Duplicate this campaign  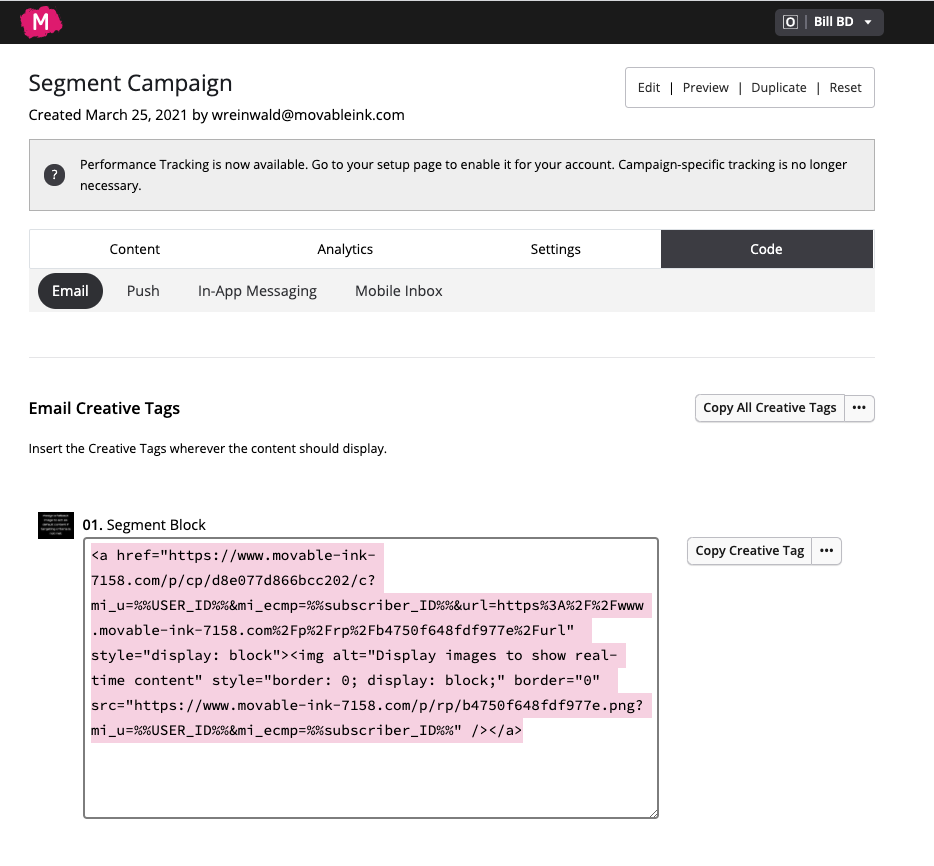(x=779, y=88)
